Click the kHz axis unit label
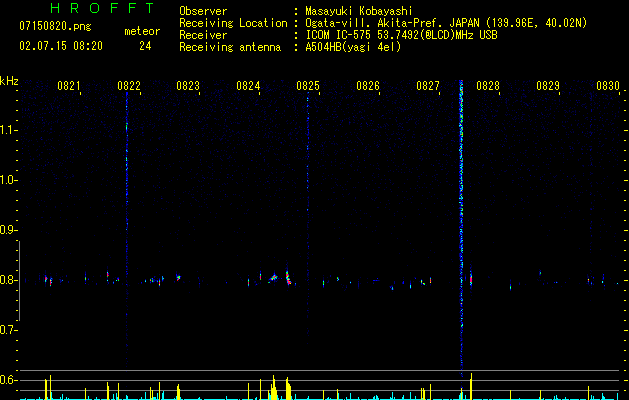Viewport: 629px width, 400px height. (x=9, y=81)
